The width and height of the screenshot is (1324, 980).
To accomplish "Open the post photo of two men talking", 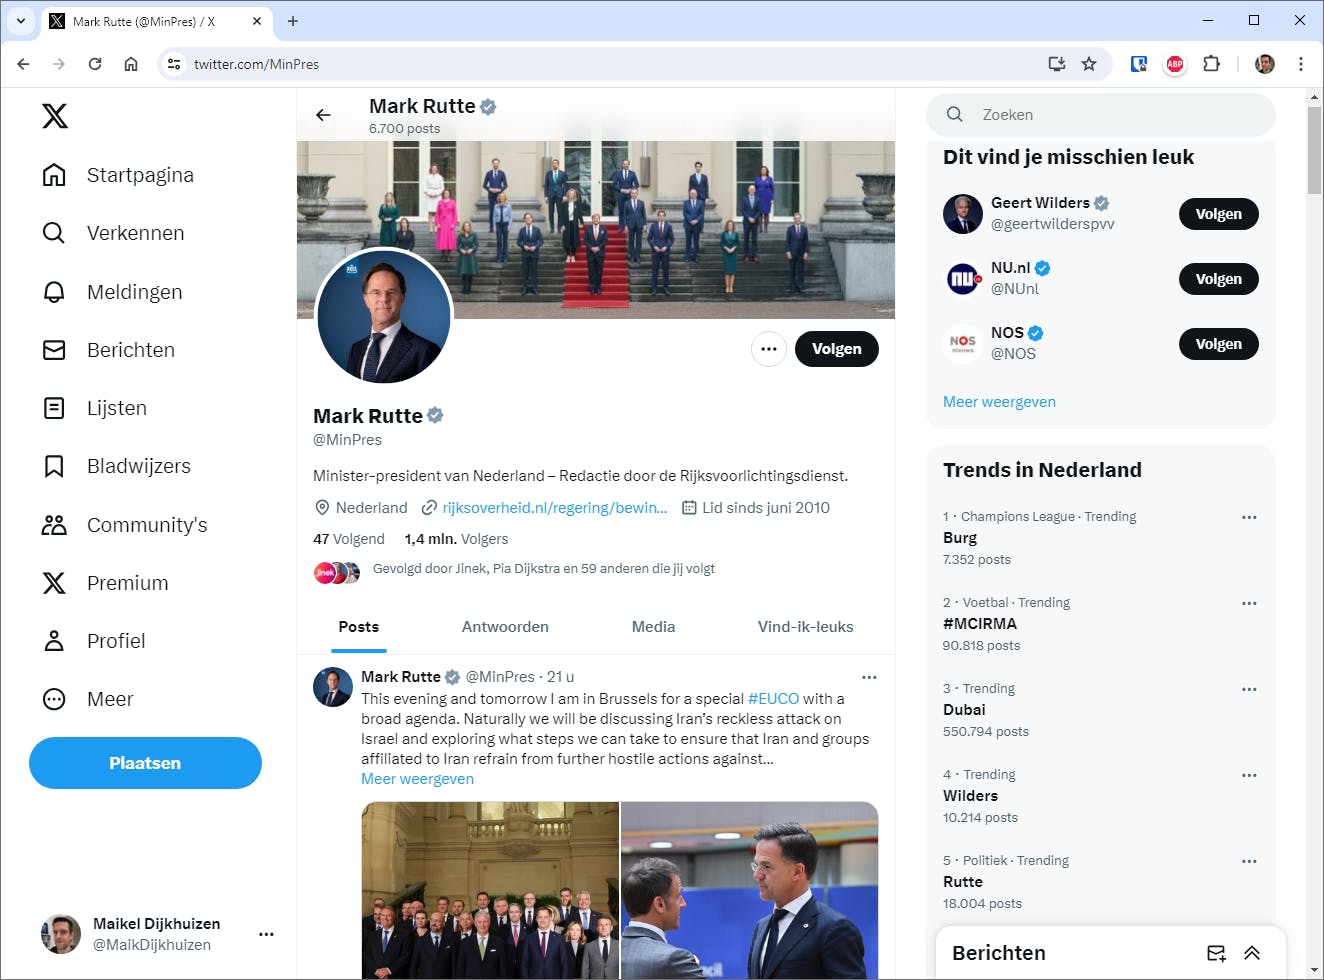I will (x=750, y=890).
